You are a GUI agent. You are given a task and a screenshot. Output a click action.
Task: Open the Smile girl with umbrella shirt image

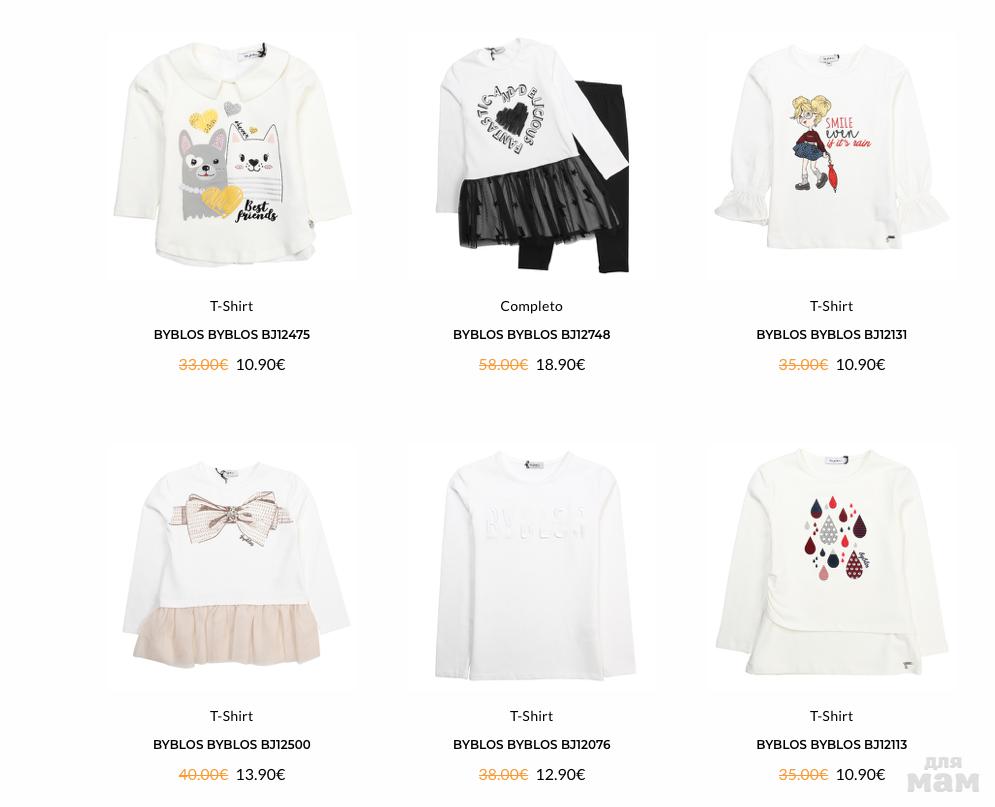(831, 155)
